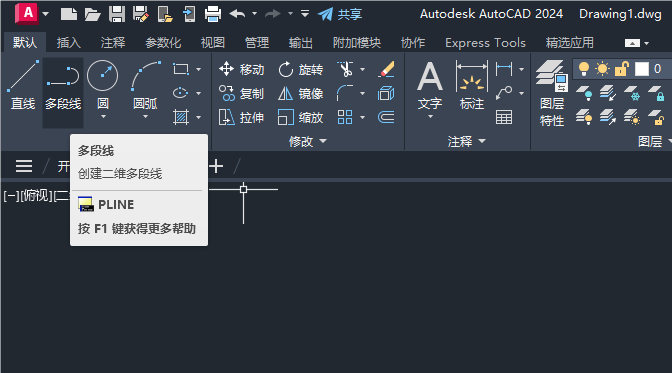Activate the Copy (复制) command

[x=241, y=93]
